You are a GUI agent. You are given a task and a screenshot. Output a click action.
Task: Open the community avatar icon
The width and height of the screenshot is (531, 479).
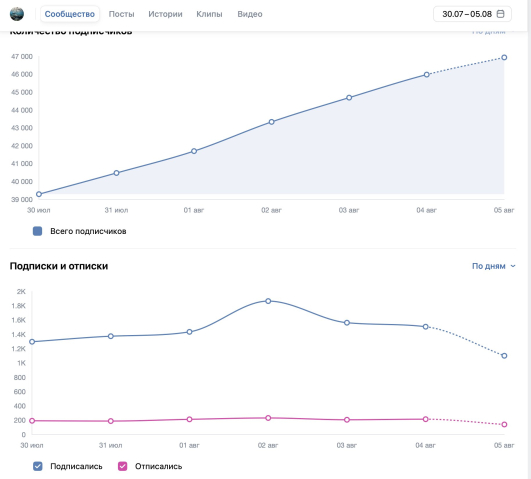point(17,14)
